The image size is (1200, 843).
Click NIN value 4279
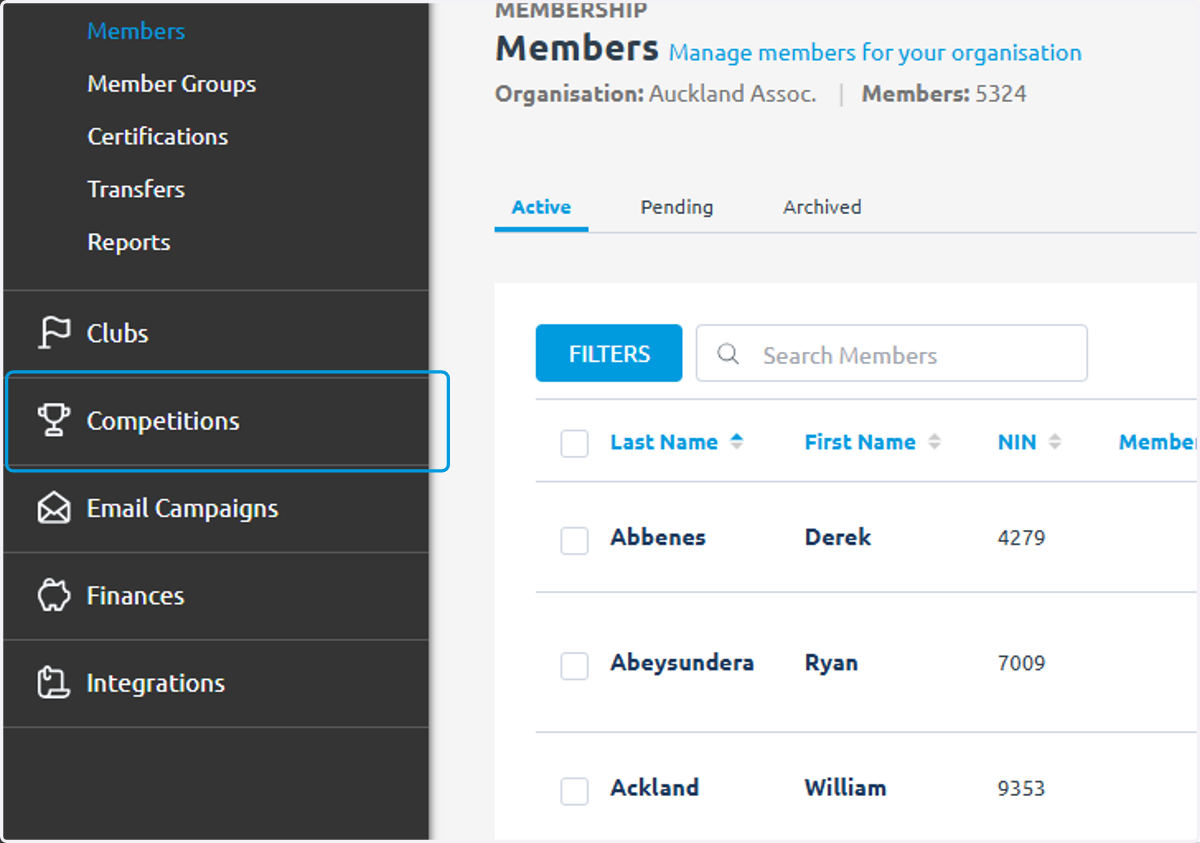(x=1021, y=538)
